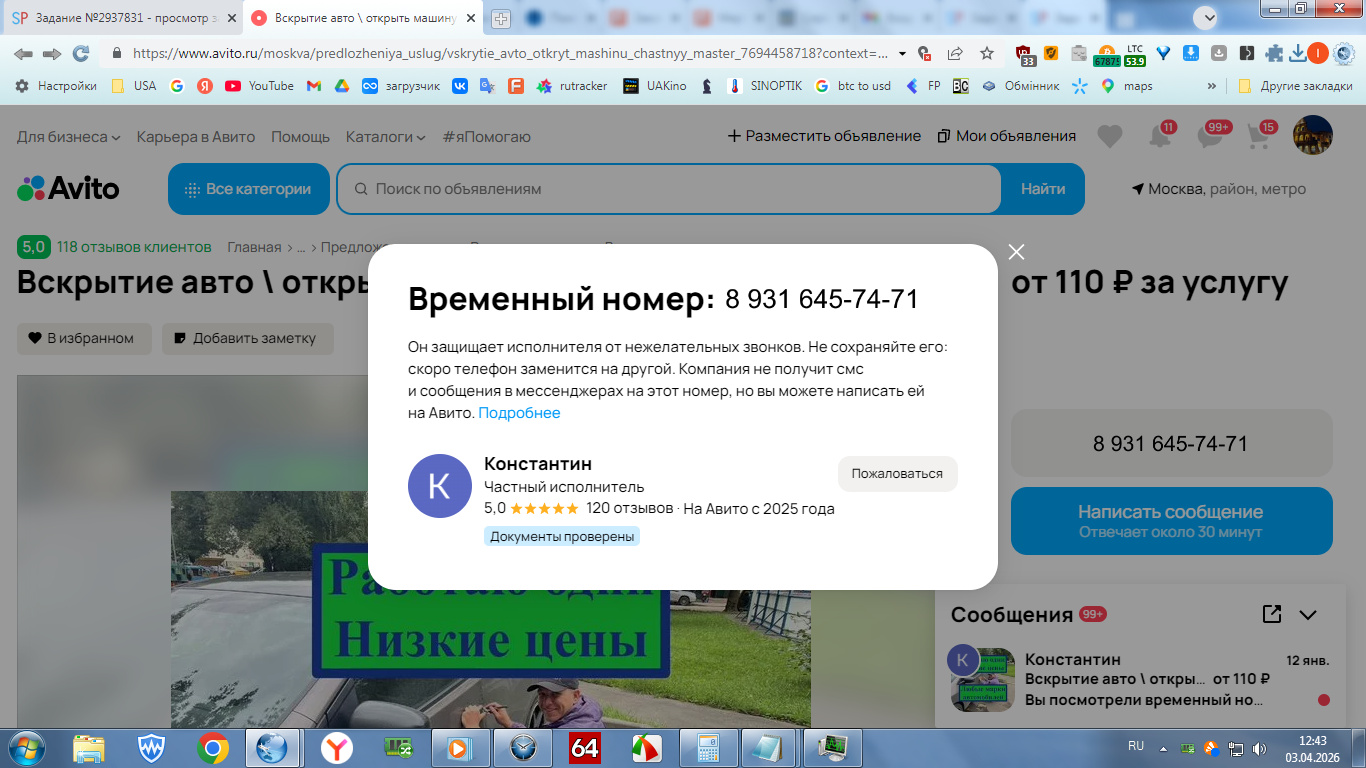Open the Подробнее link in popup
The width and height of the screenshot is (1366, 768).
pyautogui.click(x=519, y=413)
